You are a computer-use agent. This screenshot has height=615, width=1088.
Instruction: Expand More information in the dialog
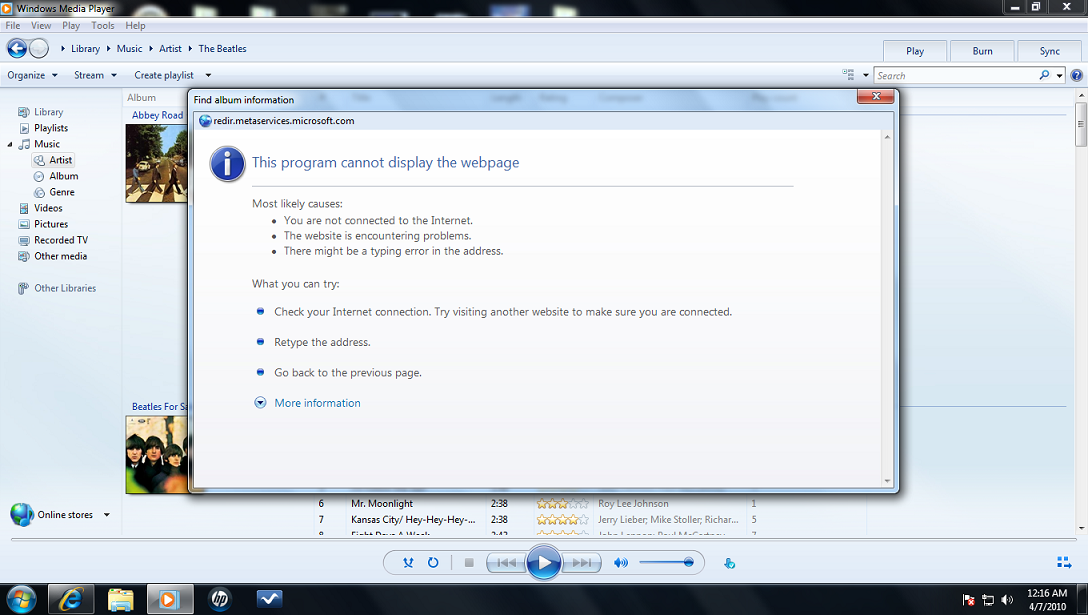tap(260, 403)
